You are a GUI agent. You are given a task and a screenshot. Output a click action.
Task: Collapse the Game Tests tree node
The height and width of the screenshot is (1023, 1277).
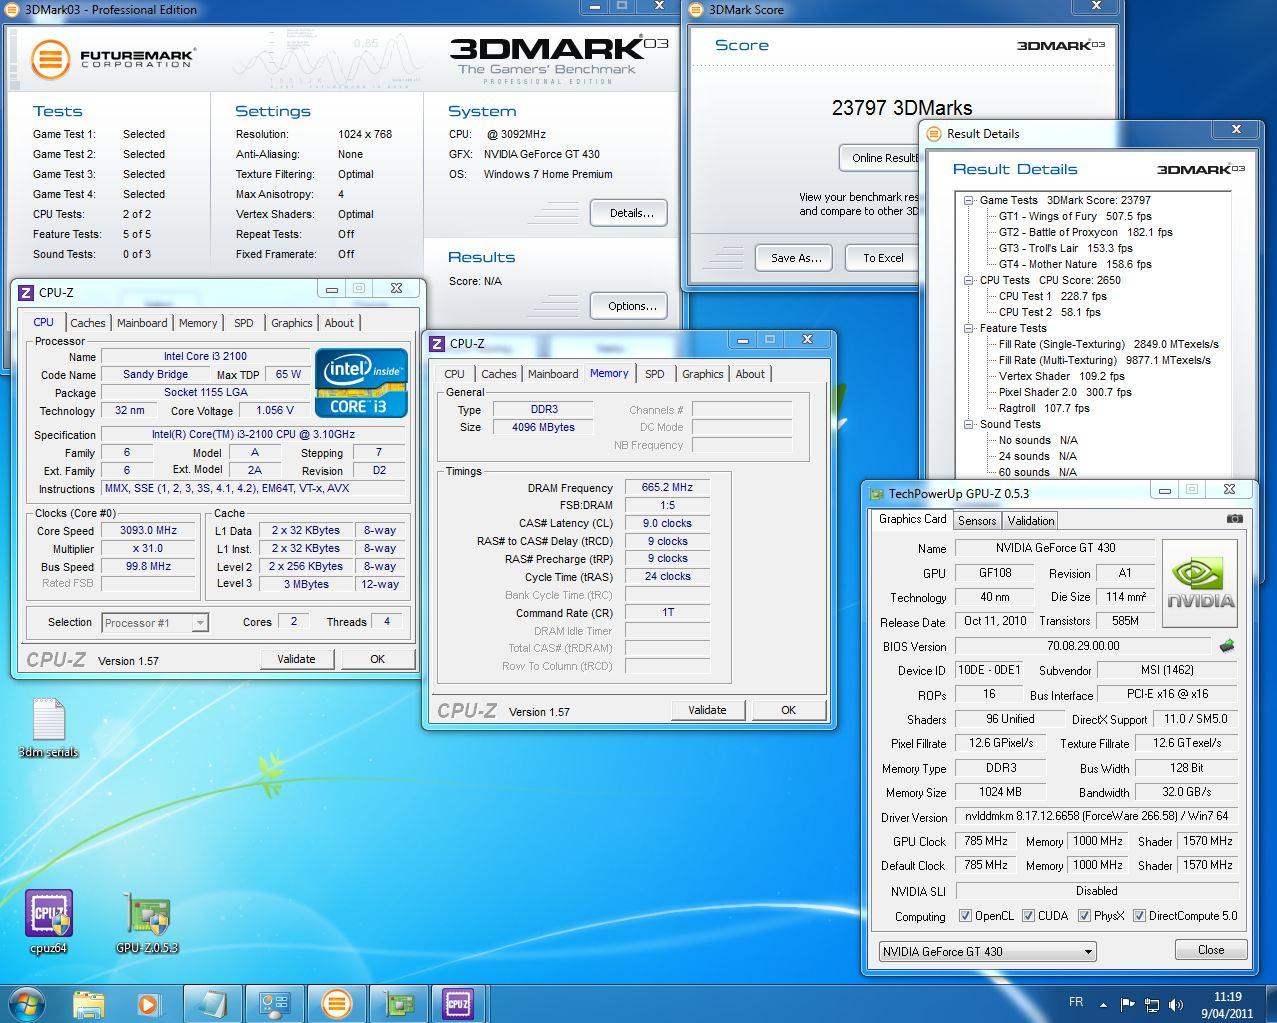click(x=969, y=200)
